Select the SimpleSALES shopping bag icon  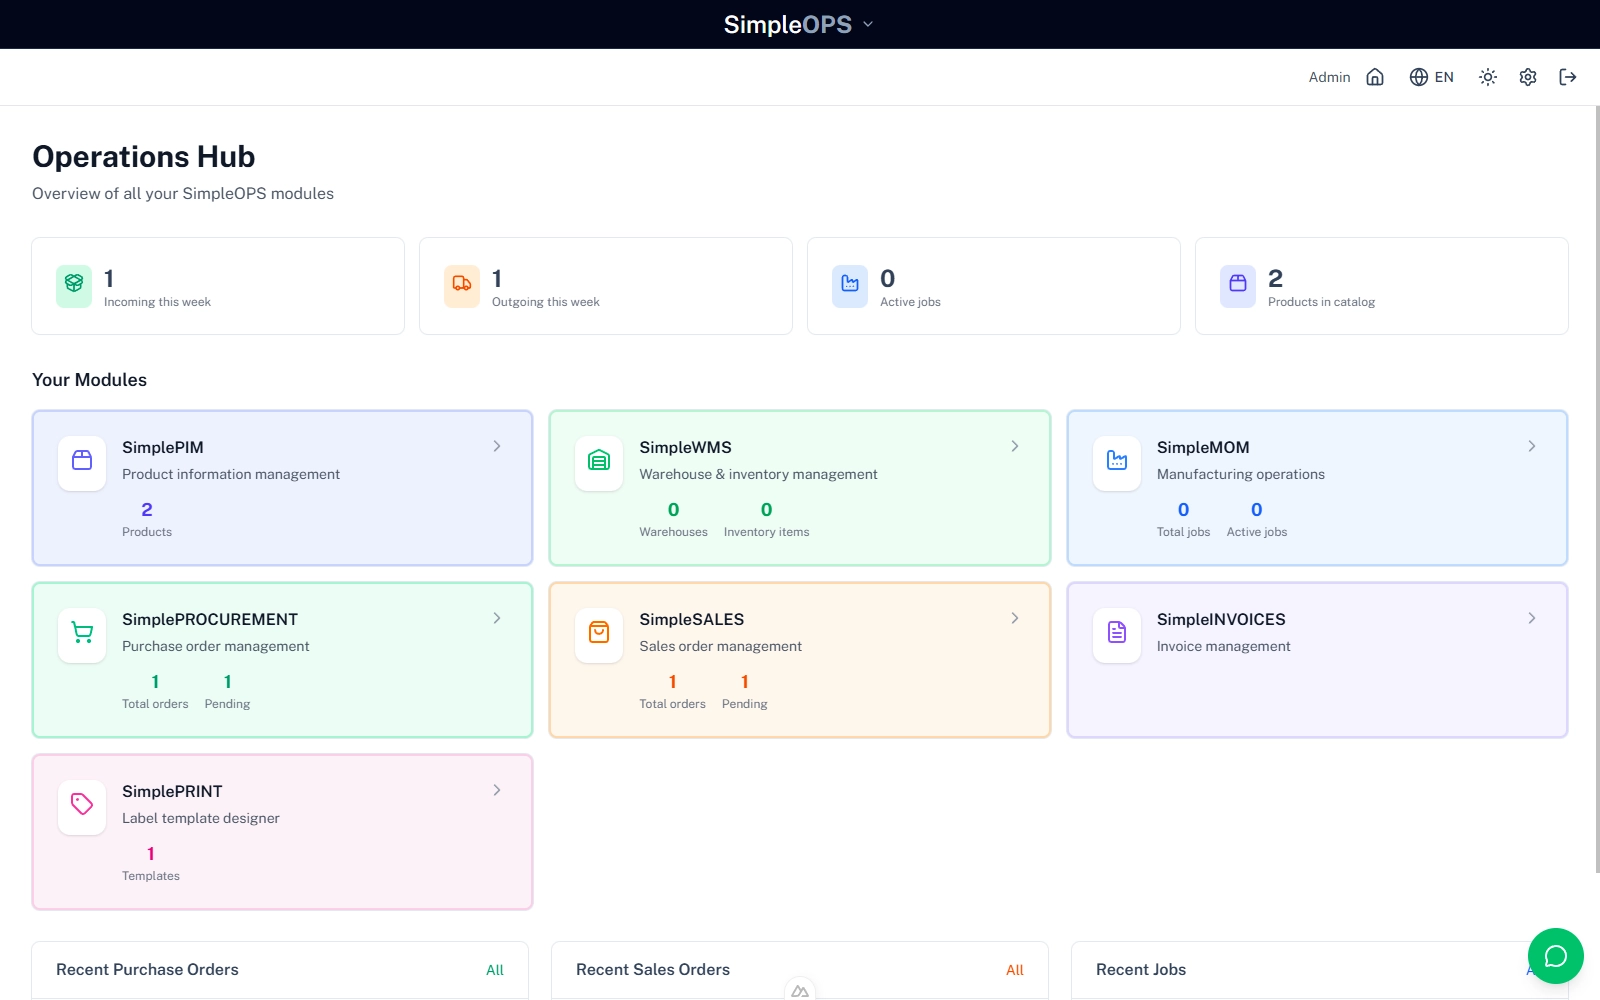tap(598, 634)
